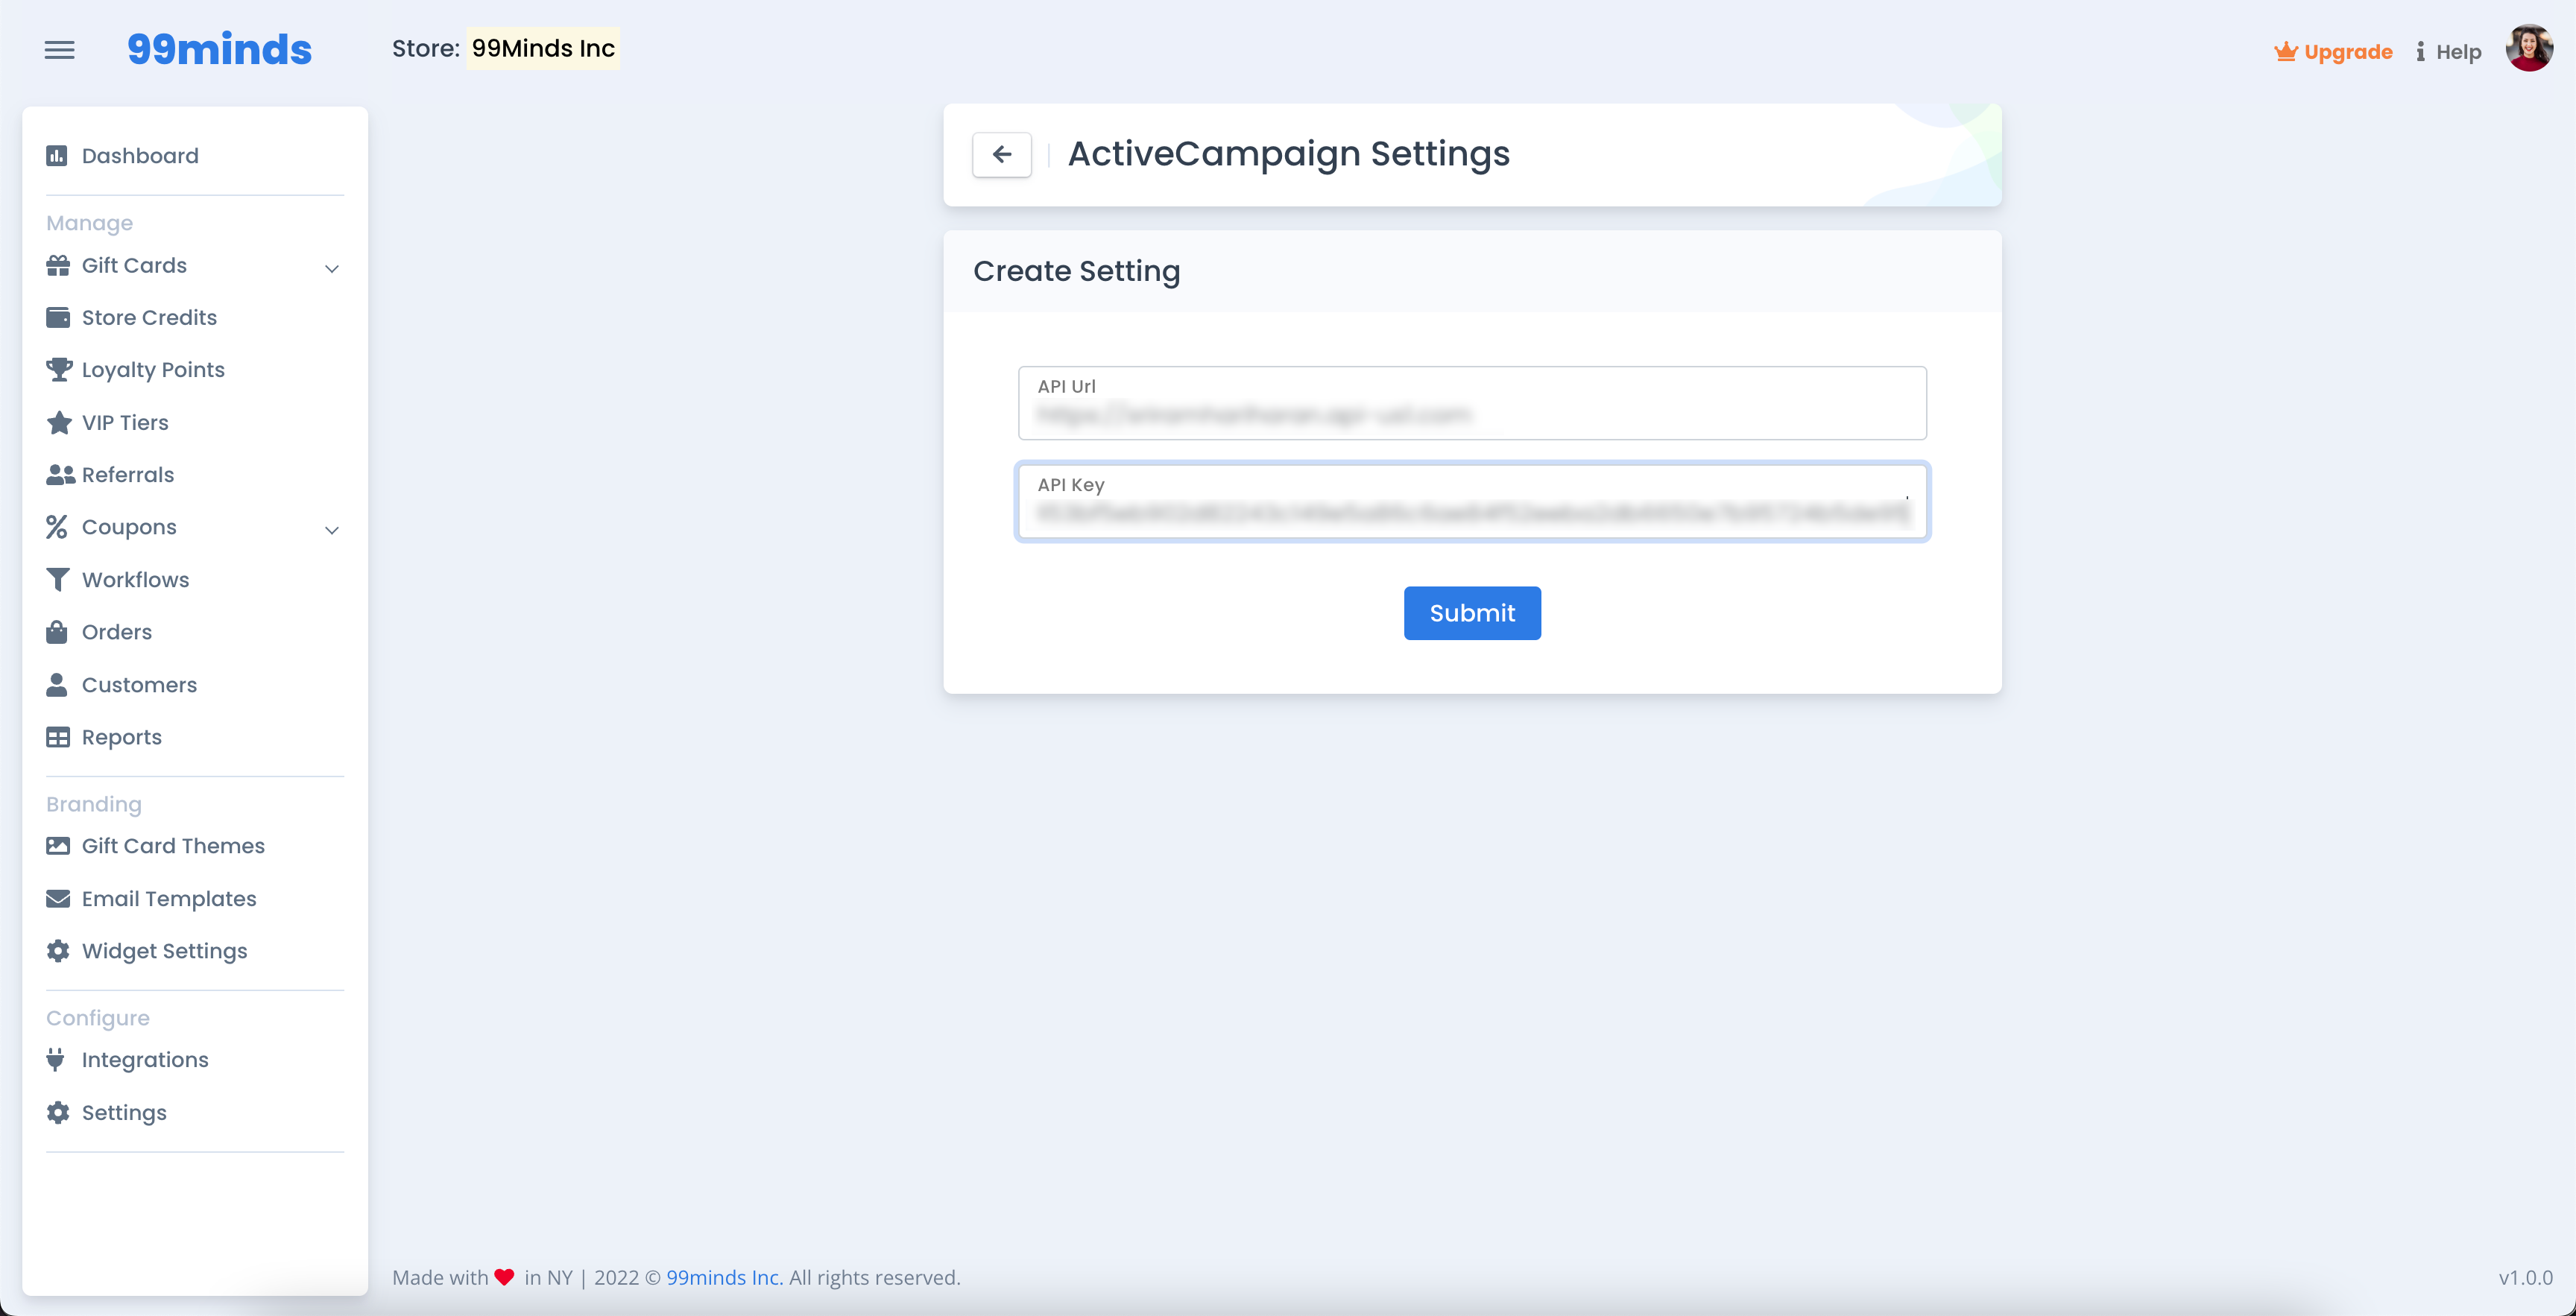Go back using the arrow button
Viewport: 2576px width, 1316px height.
click(x=1002, y=154)
